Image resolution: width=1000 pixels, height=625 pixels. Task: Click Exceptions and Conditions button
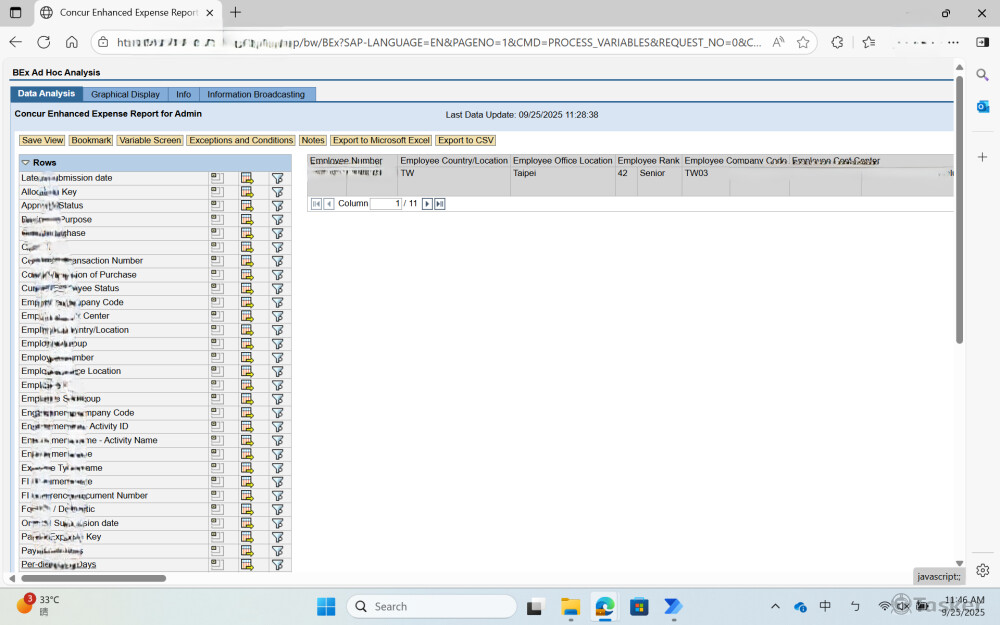coord(241,140)
